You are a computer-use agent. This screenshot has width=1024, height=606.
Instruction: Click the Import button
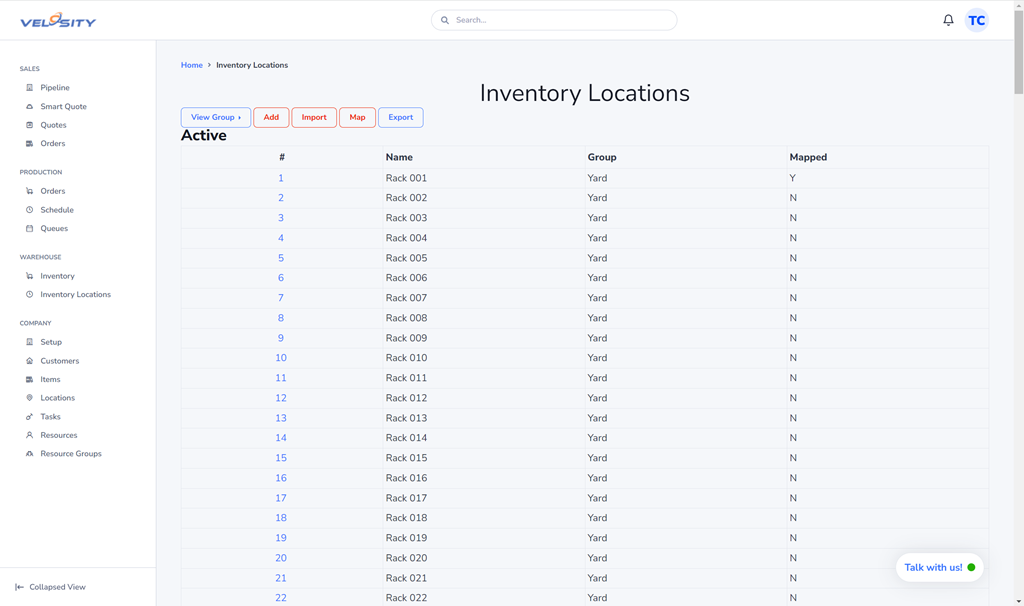[x=314, y=117]
